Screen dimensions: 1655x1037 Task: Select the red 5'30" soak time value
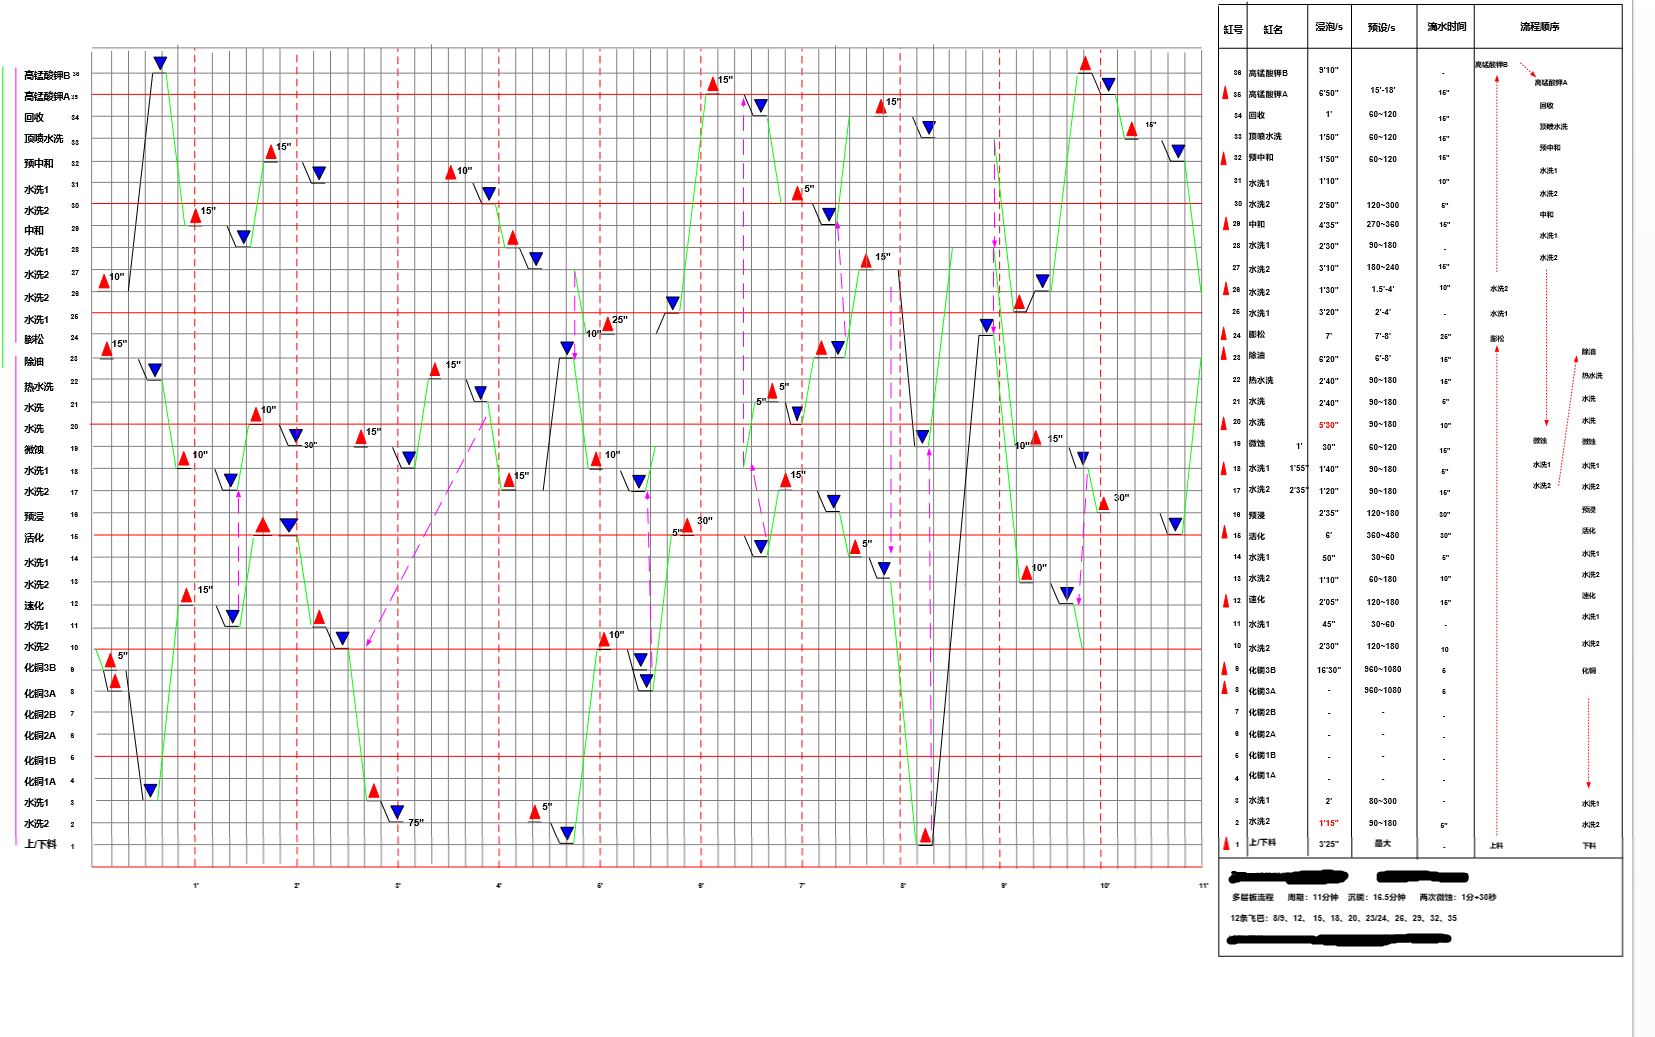[x=1328, y=425]
